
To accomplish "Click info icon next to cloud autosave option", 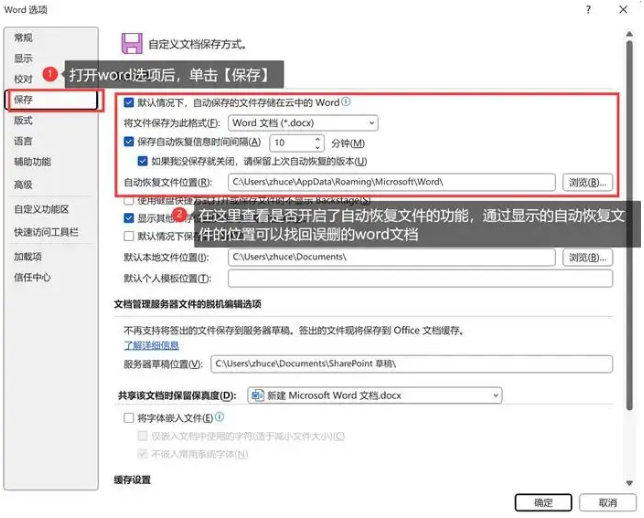I will click(346, 101).
